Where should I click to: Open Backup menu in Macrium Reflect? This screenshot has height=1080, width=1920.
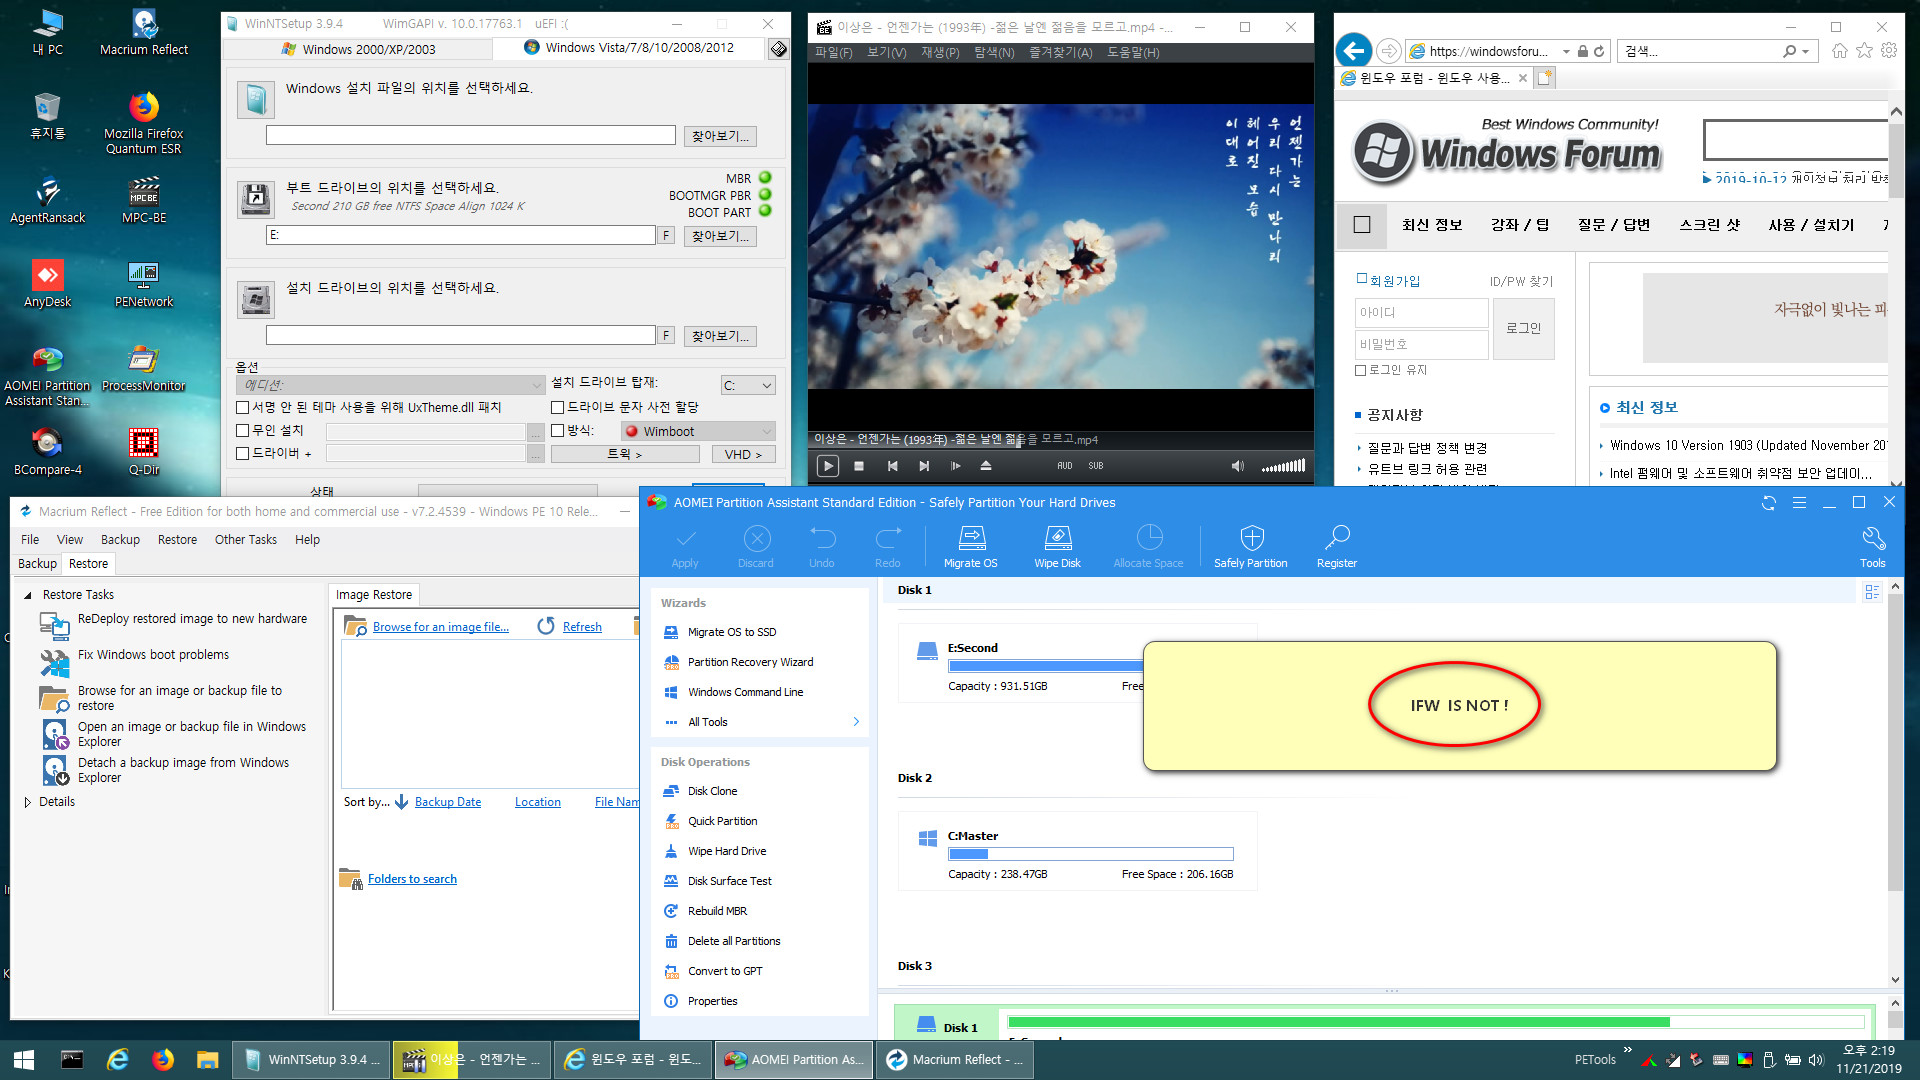click(x=120, y=540)
